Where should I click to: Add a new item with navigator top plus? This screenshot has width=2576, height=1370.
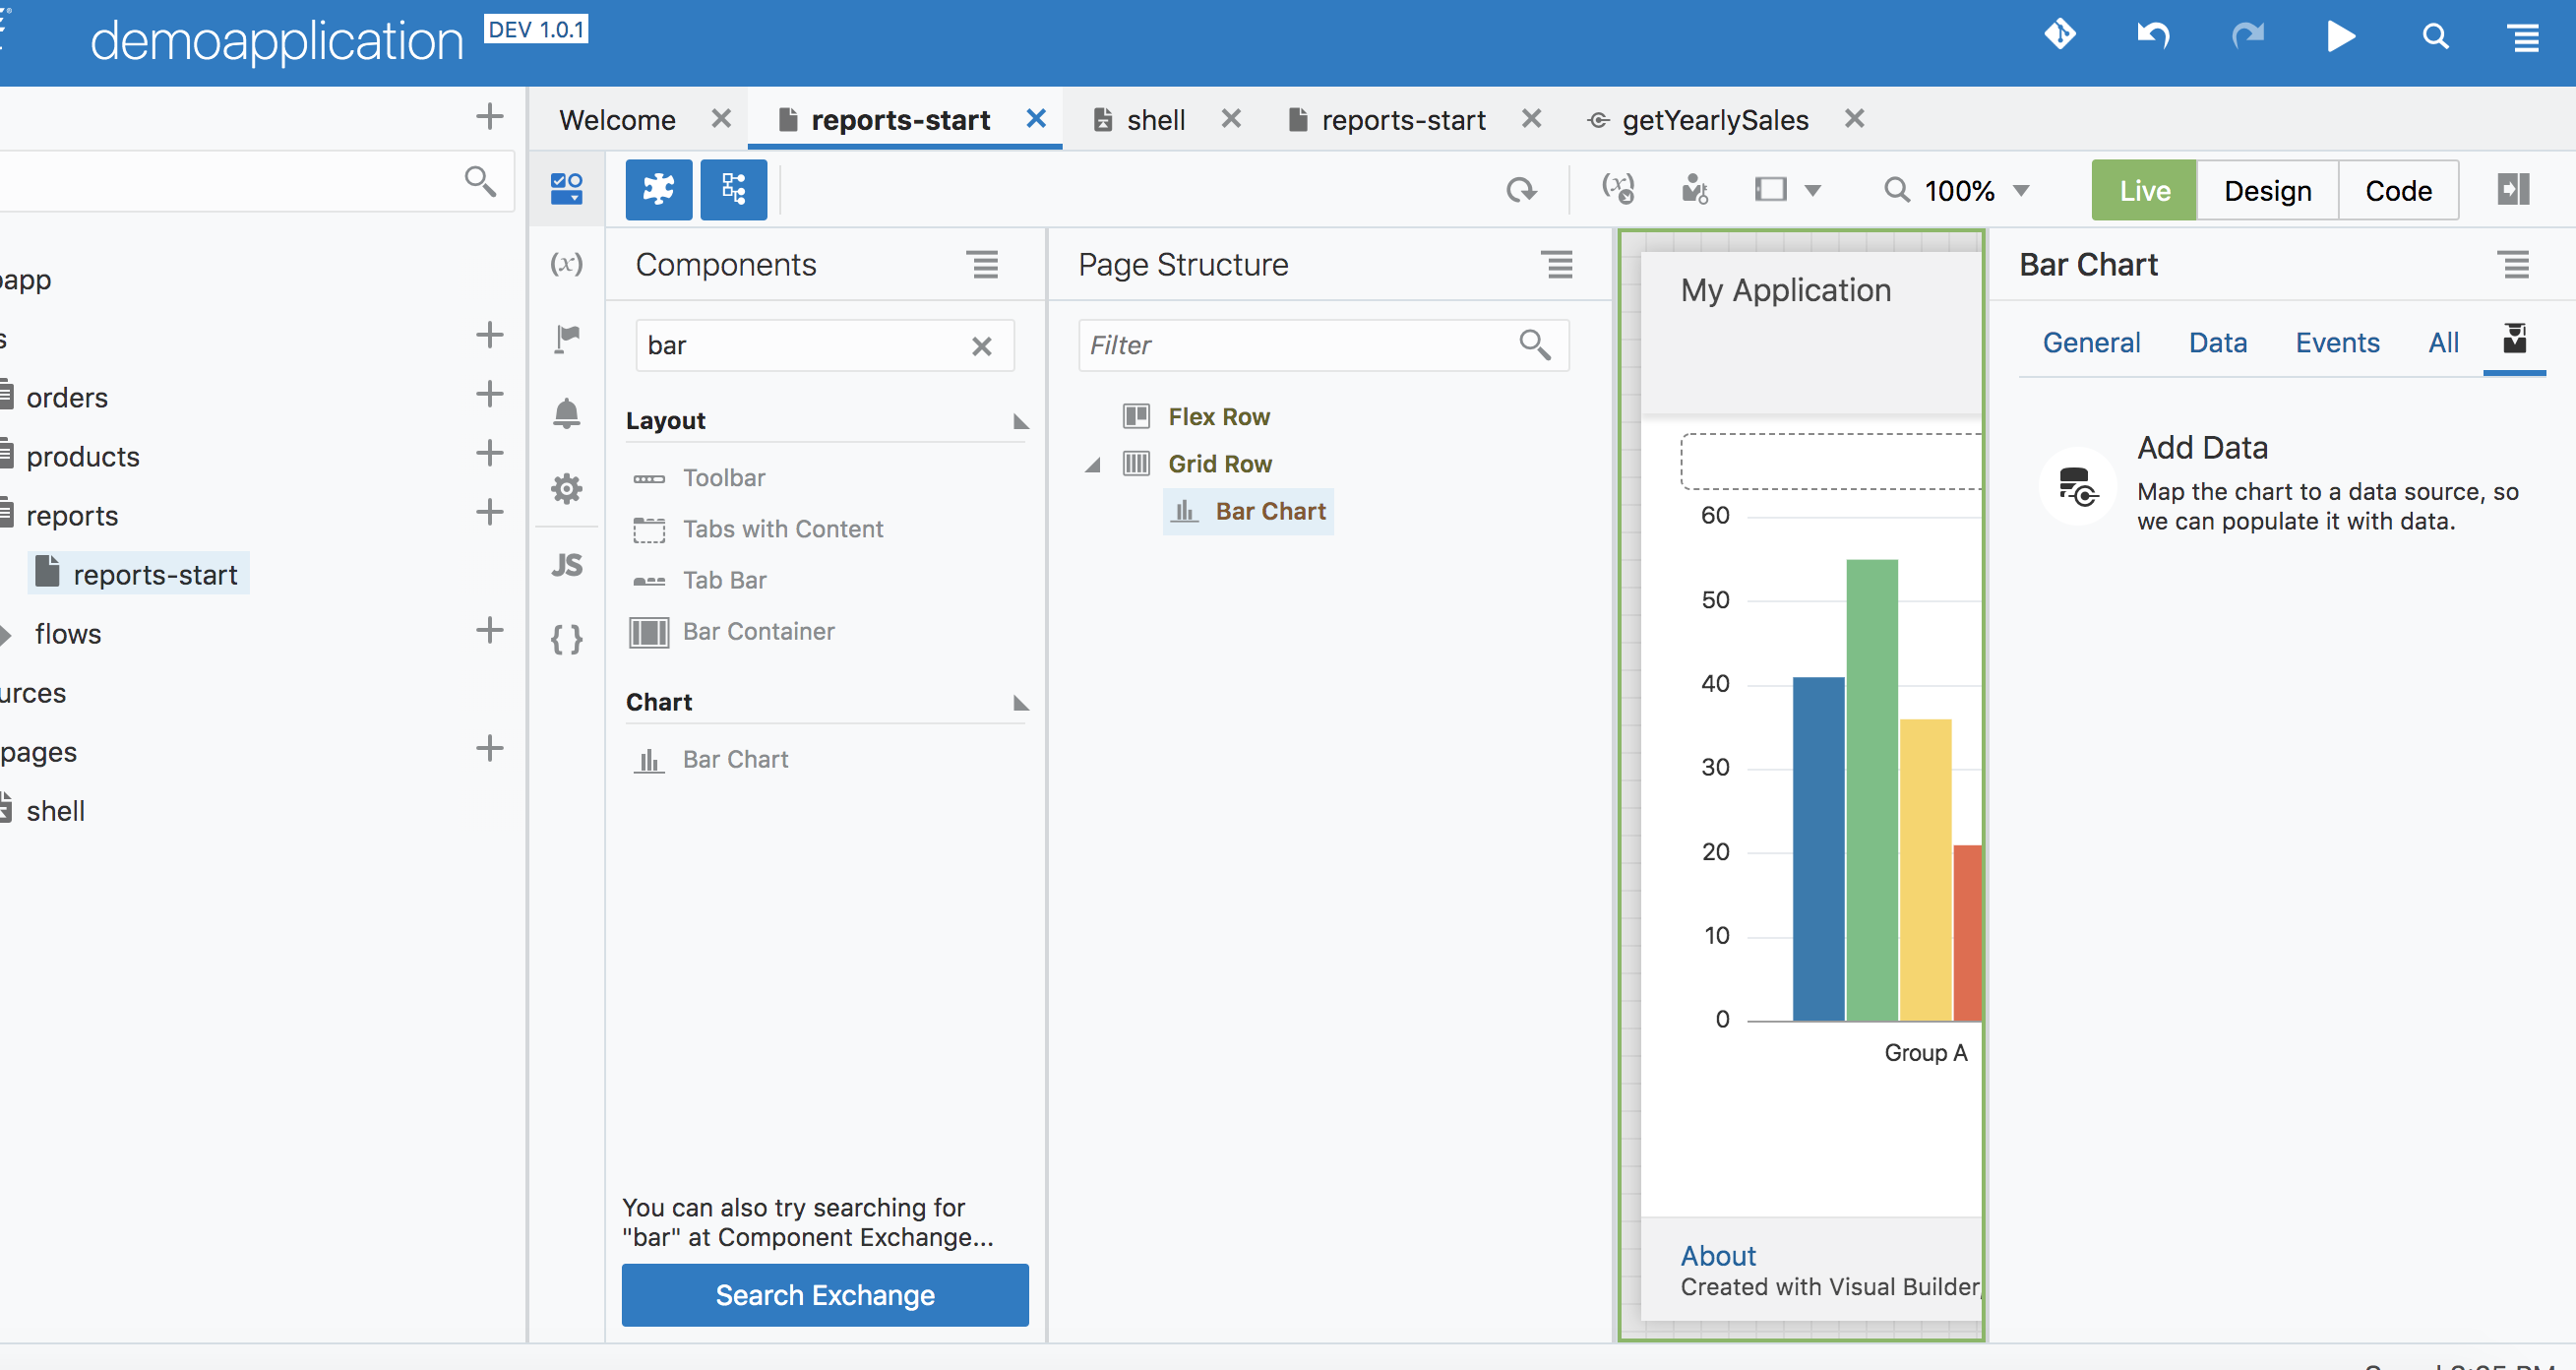coord(489,117)
